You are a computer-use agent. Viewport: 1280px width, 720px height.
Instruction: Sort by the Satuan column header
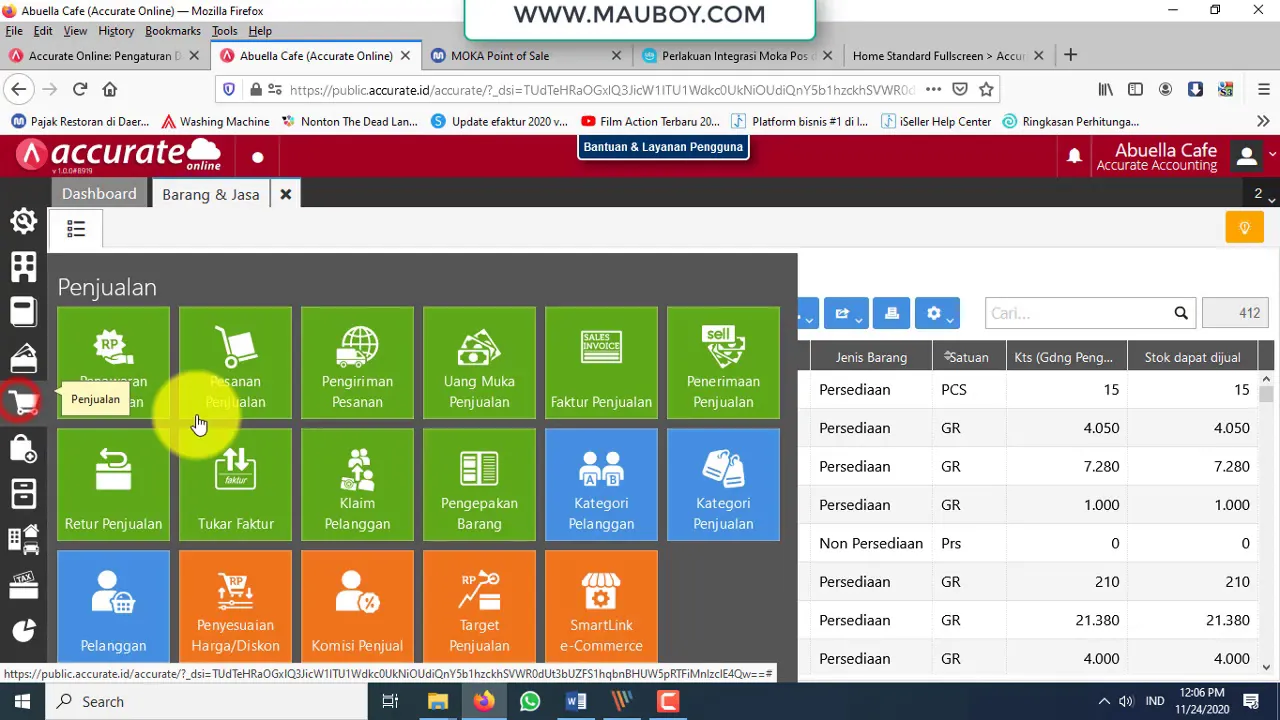[966, 357]
